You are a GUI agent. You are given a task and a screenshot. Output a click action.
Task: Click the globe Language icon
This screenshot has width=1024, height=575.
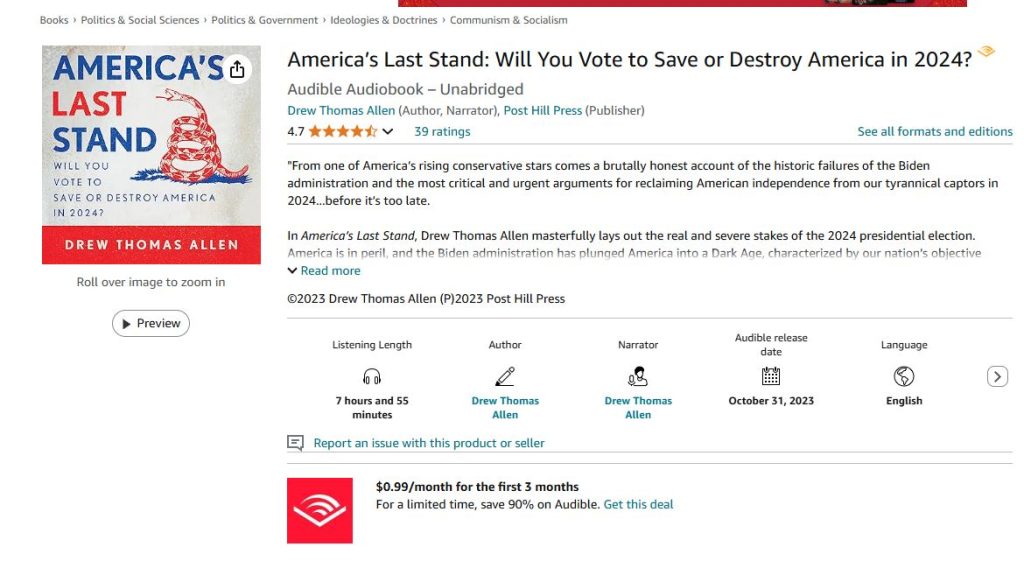click(x=904, y=377)
